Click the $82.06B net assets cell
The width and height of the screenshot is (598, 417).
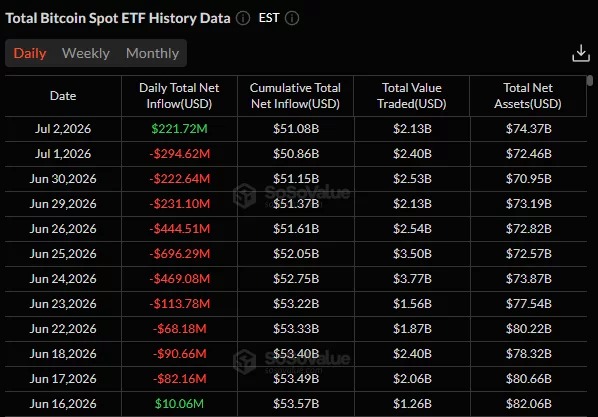click(x=529, y=404)
